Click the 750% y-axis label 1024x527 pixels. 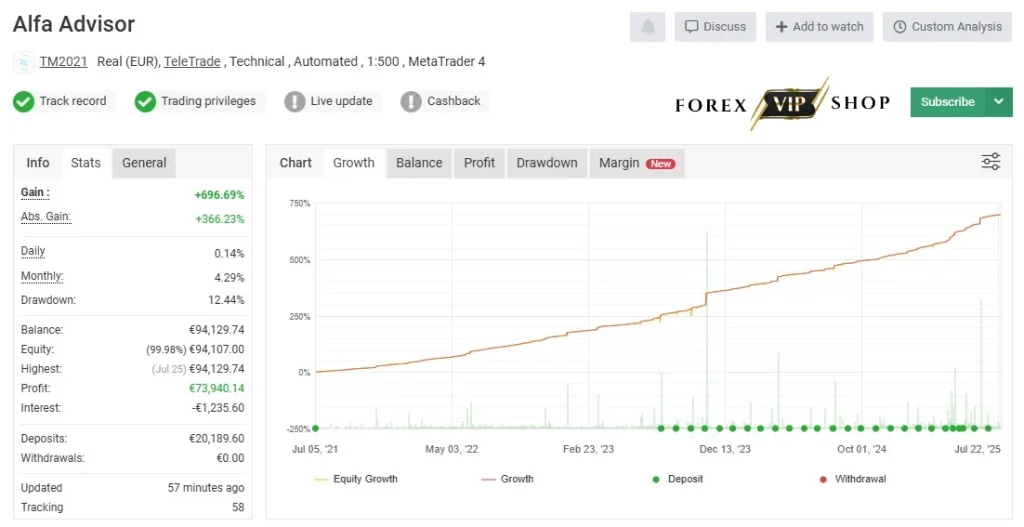coord(300,203)
